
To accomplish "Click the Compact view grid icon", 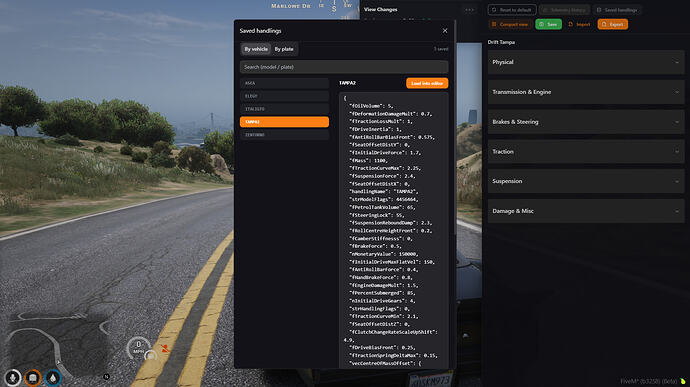I will pos(494,24).
